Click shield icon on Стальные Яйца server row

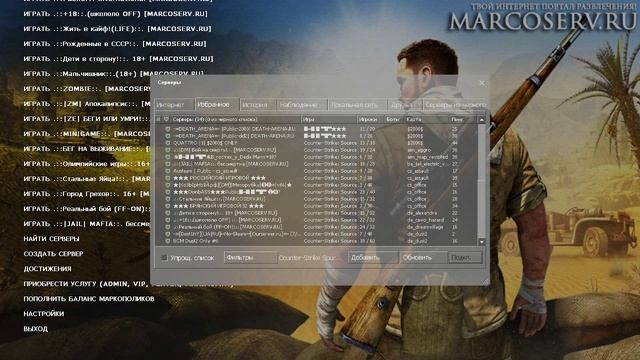168,199
